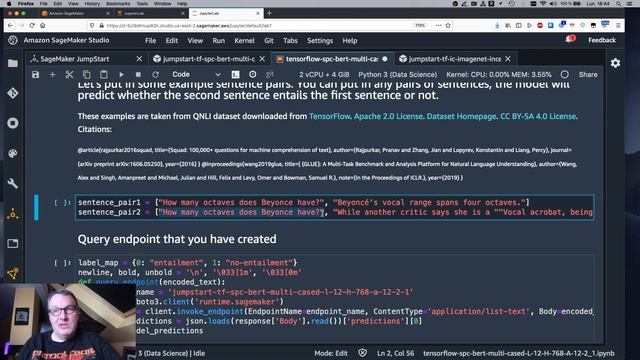Click the Share button
Image resolution: width=640 pixels, height=360 pixels.
[588, 75]
